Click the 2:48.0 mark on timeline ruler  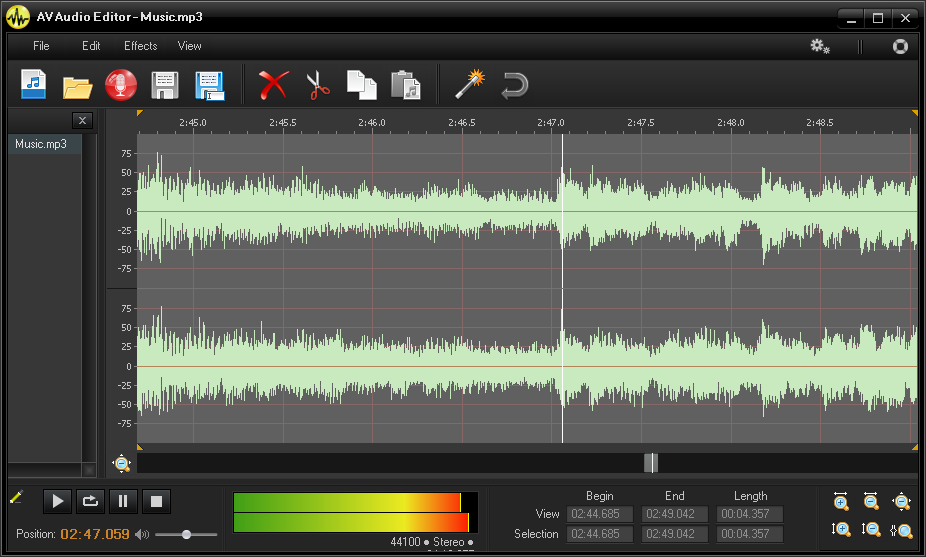(x=731, y=123)
